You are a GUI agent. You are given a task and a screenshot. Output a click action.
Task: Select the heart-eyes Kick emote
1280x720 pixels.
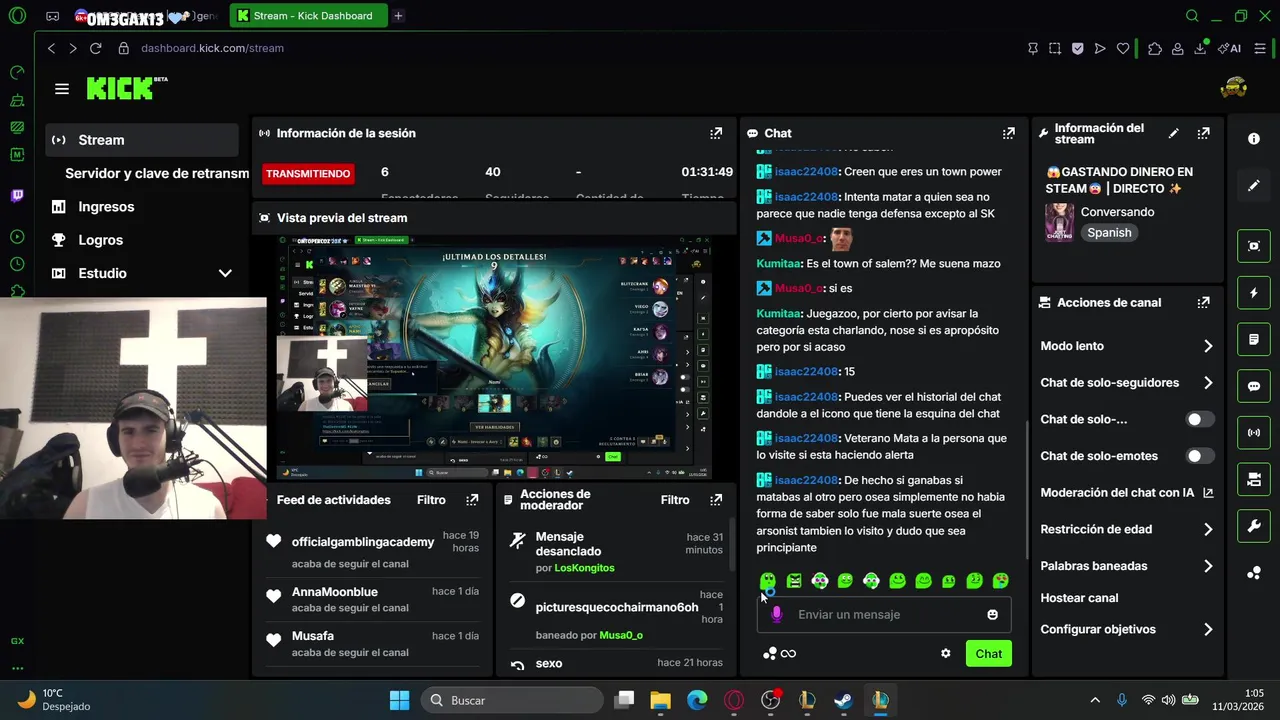pos(1000,581)
